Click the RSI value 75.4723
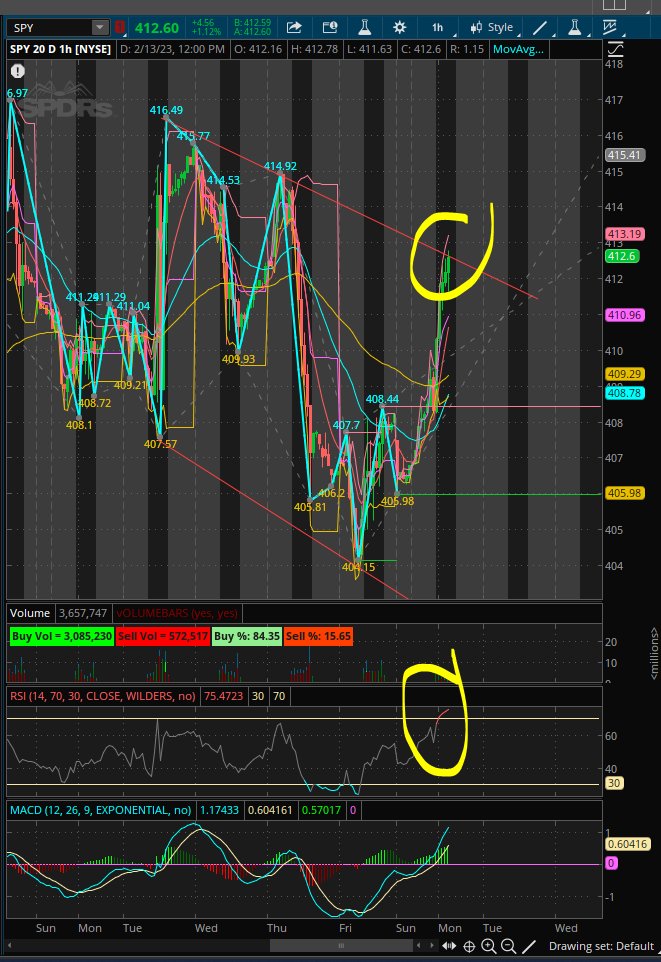Screen dimensions: 661x962 point(224,696)
